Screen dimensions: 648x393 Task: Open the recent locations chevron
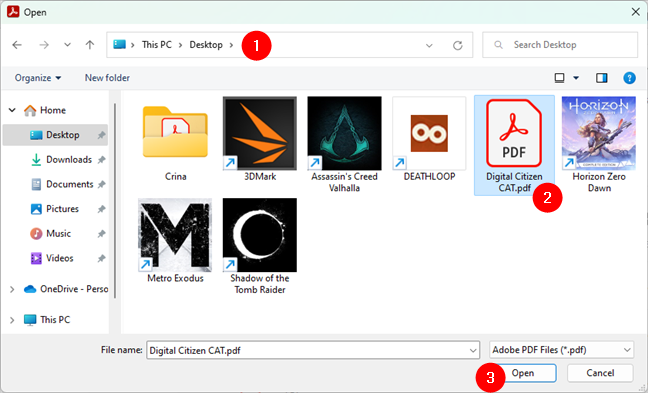(67, 45)
